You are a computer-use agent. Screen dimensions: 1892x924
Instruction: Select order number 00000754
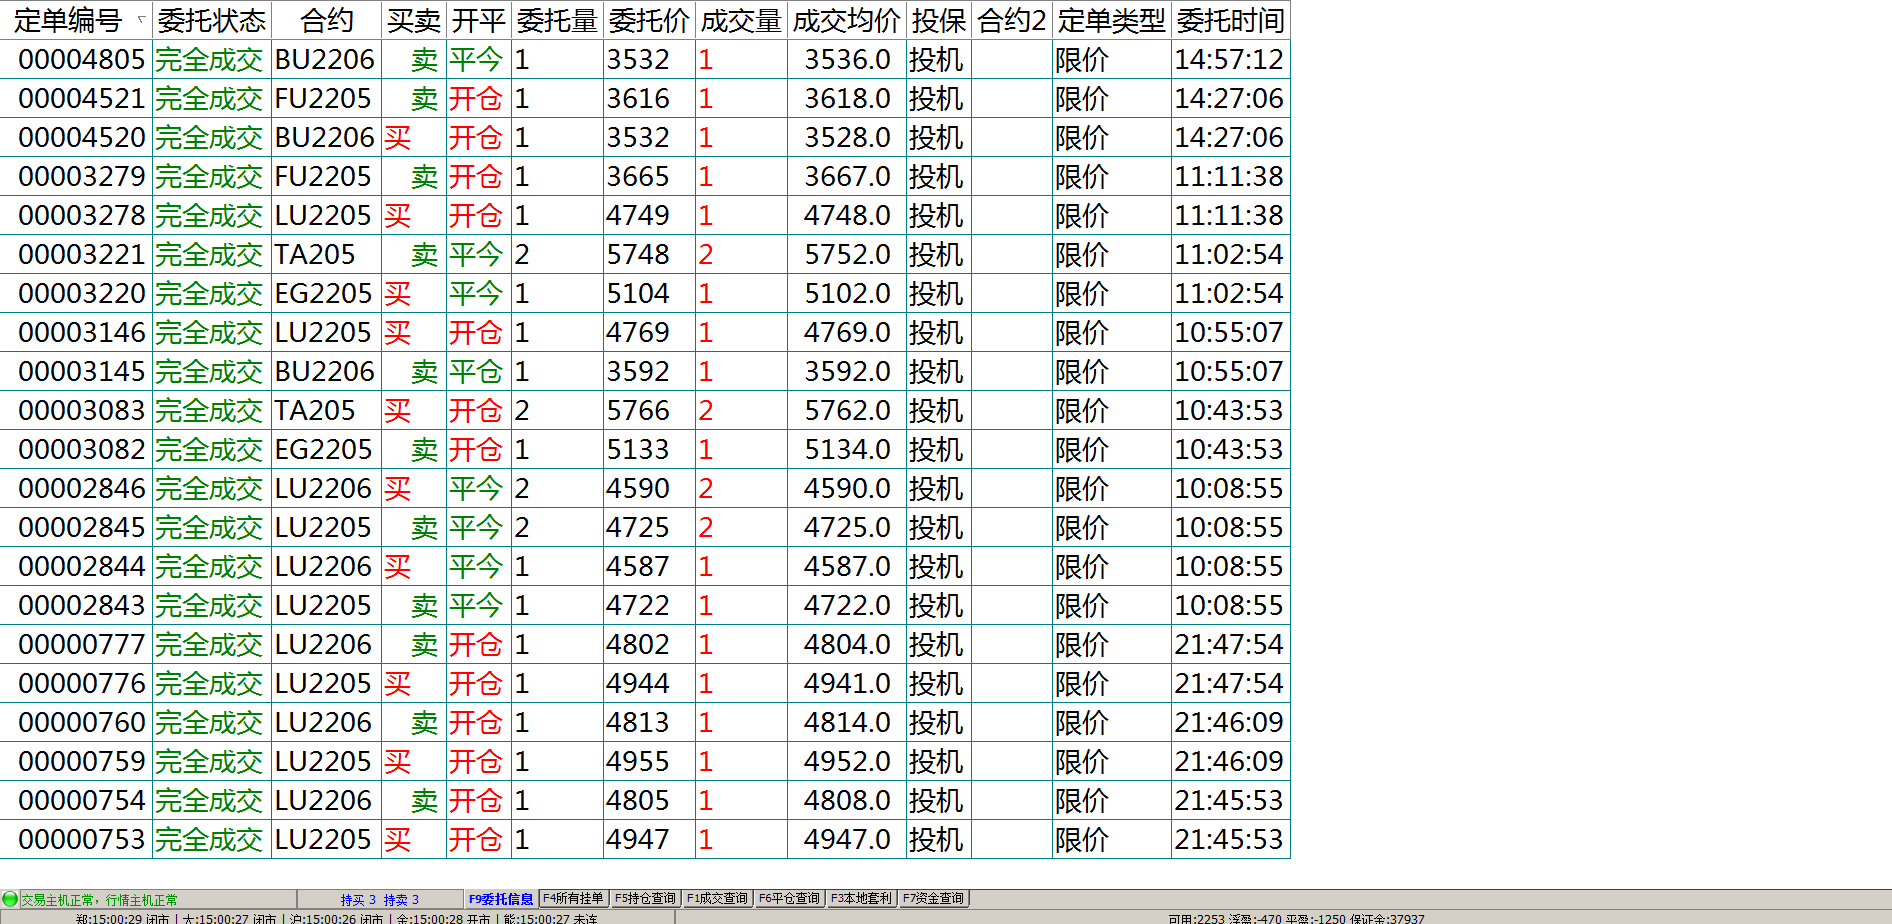[82, 801]
